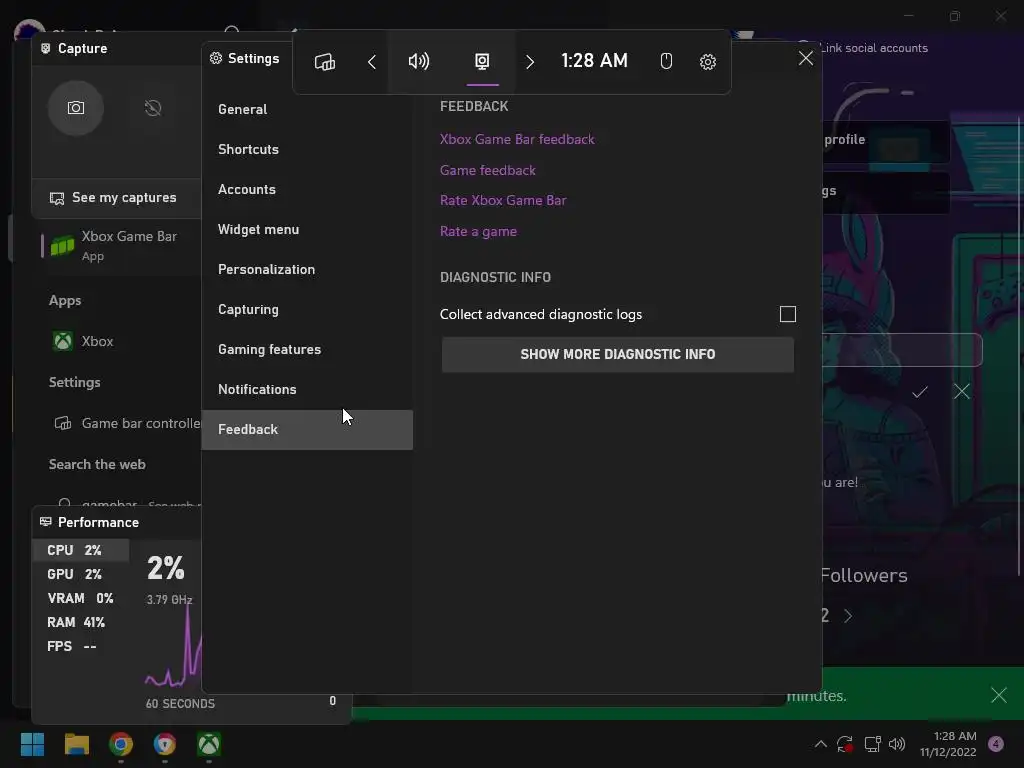Open the widget menu icon in Game Bar

[x=325, y=62]
